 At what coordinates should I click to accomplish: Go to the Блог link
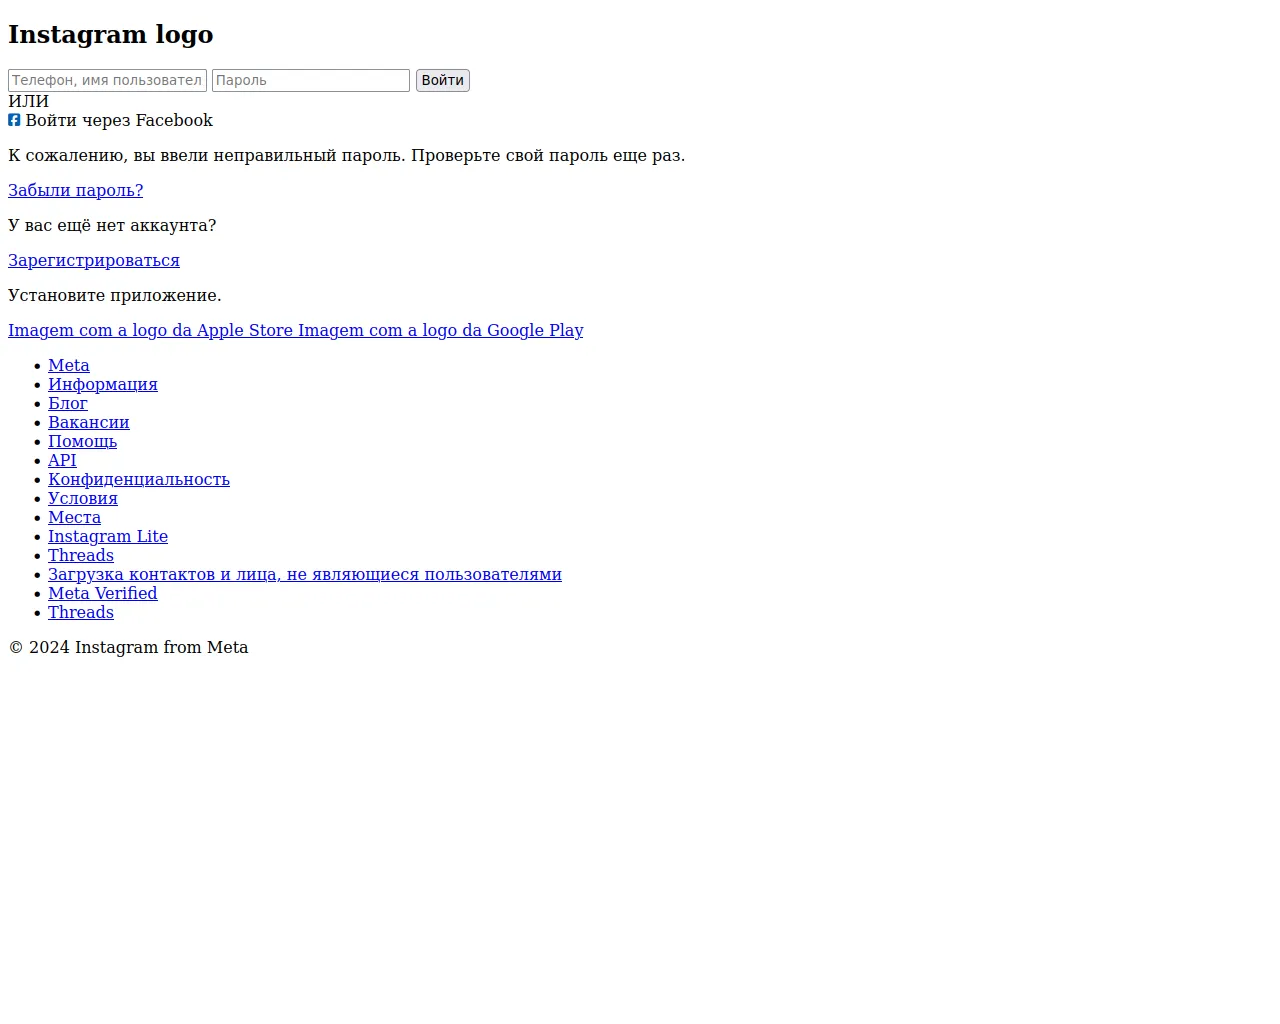coord(68,403)
